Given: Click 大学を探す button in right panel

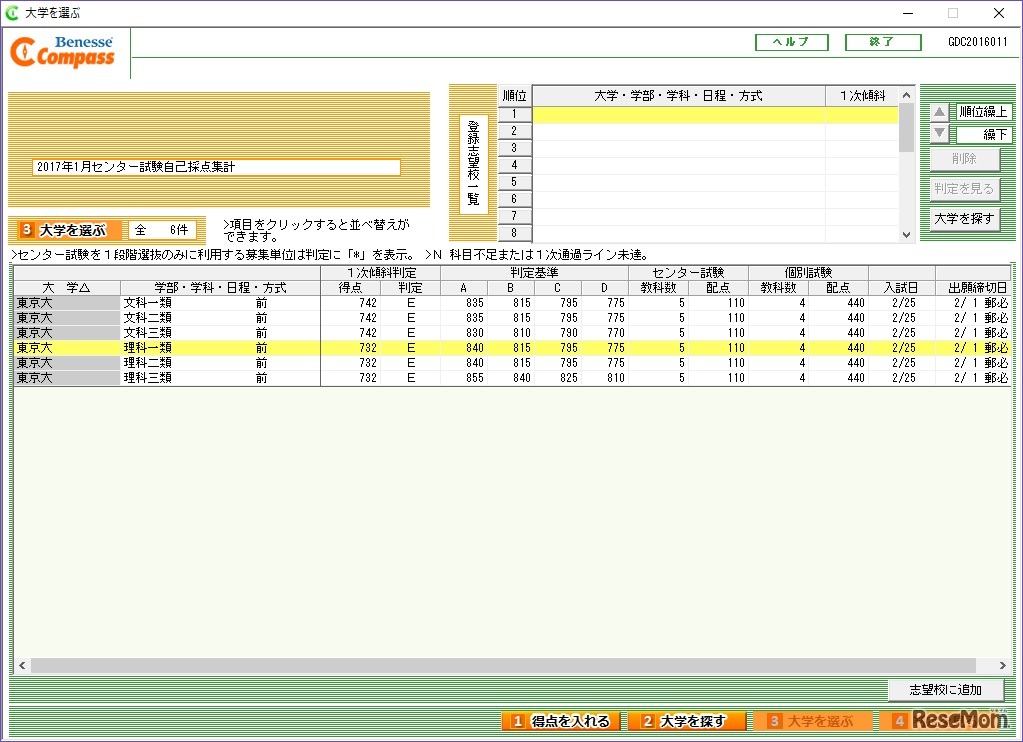Looking at the screenshot, I should [x=964, y=219].
